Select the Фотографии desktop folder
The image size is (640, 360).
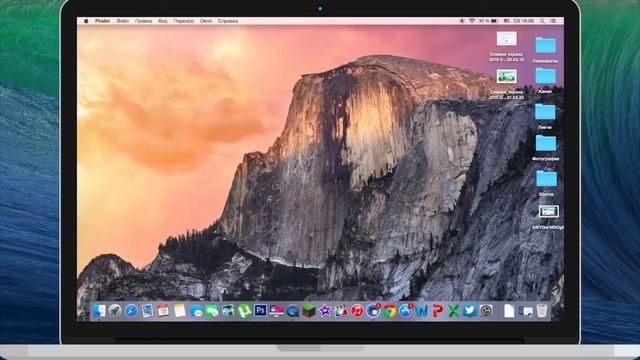click(x=546, y=143)
